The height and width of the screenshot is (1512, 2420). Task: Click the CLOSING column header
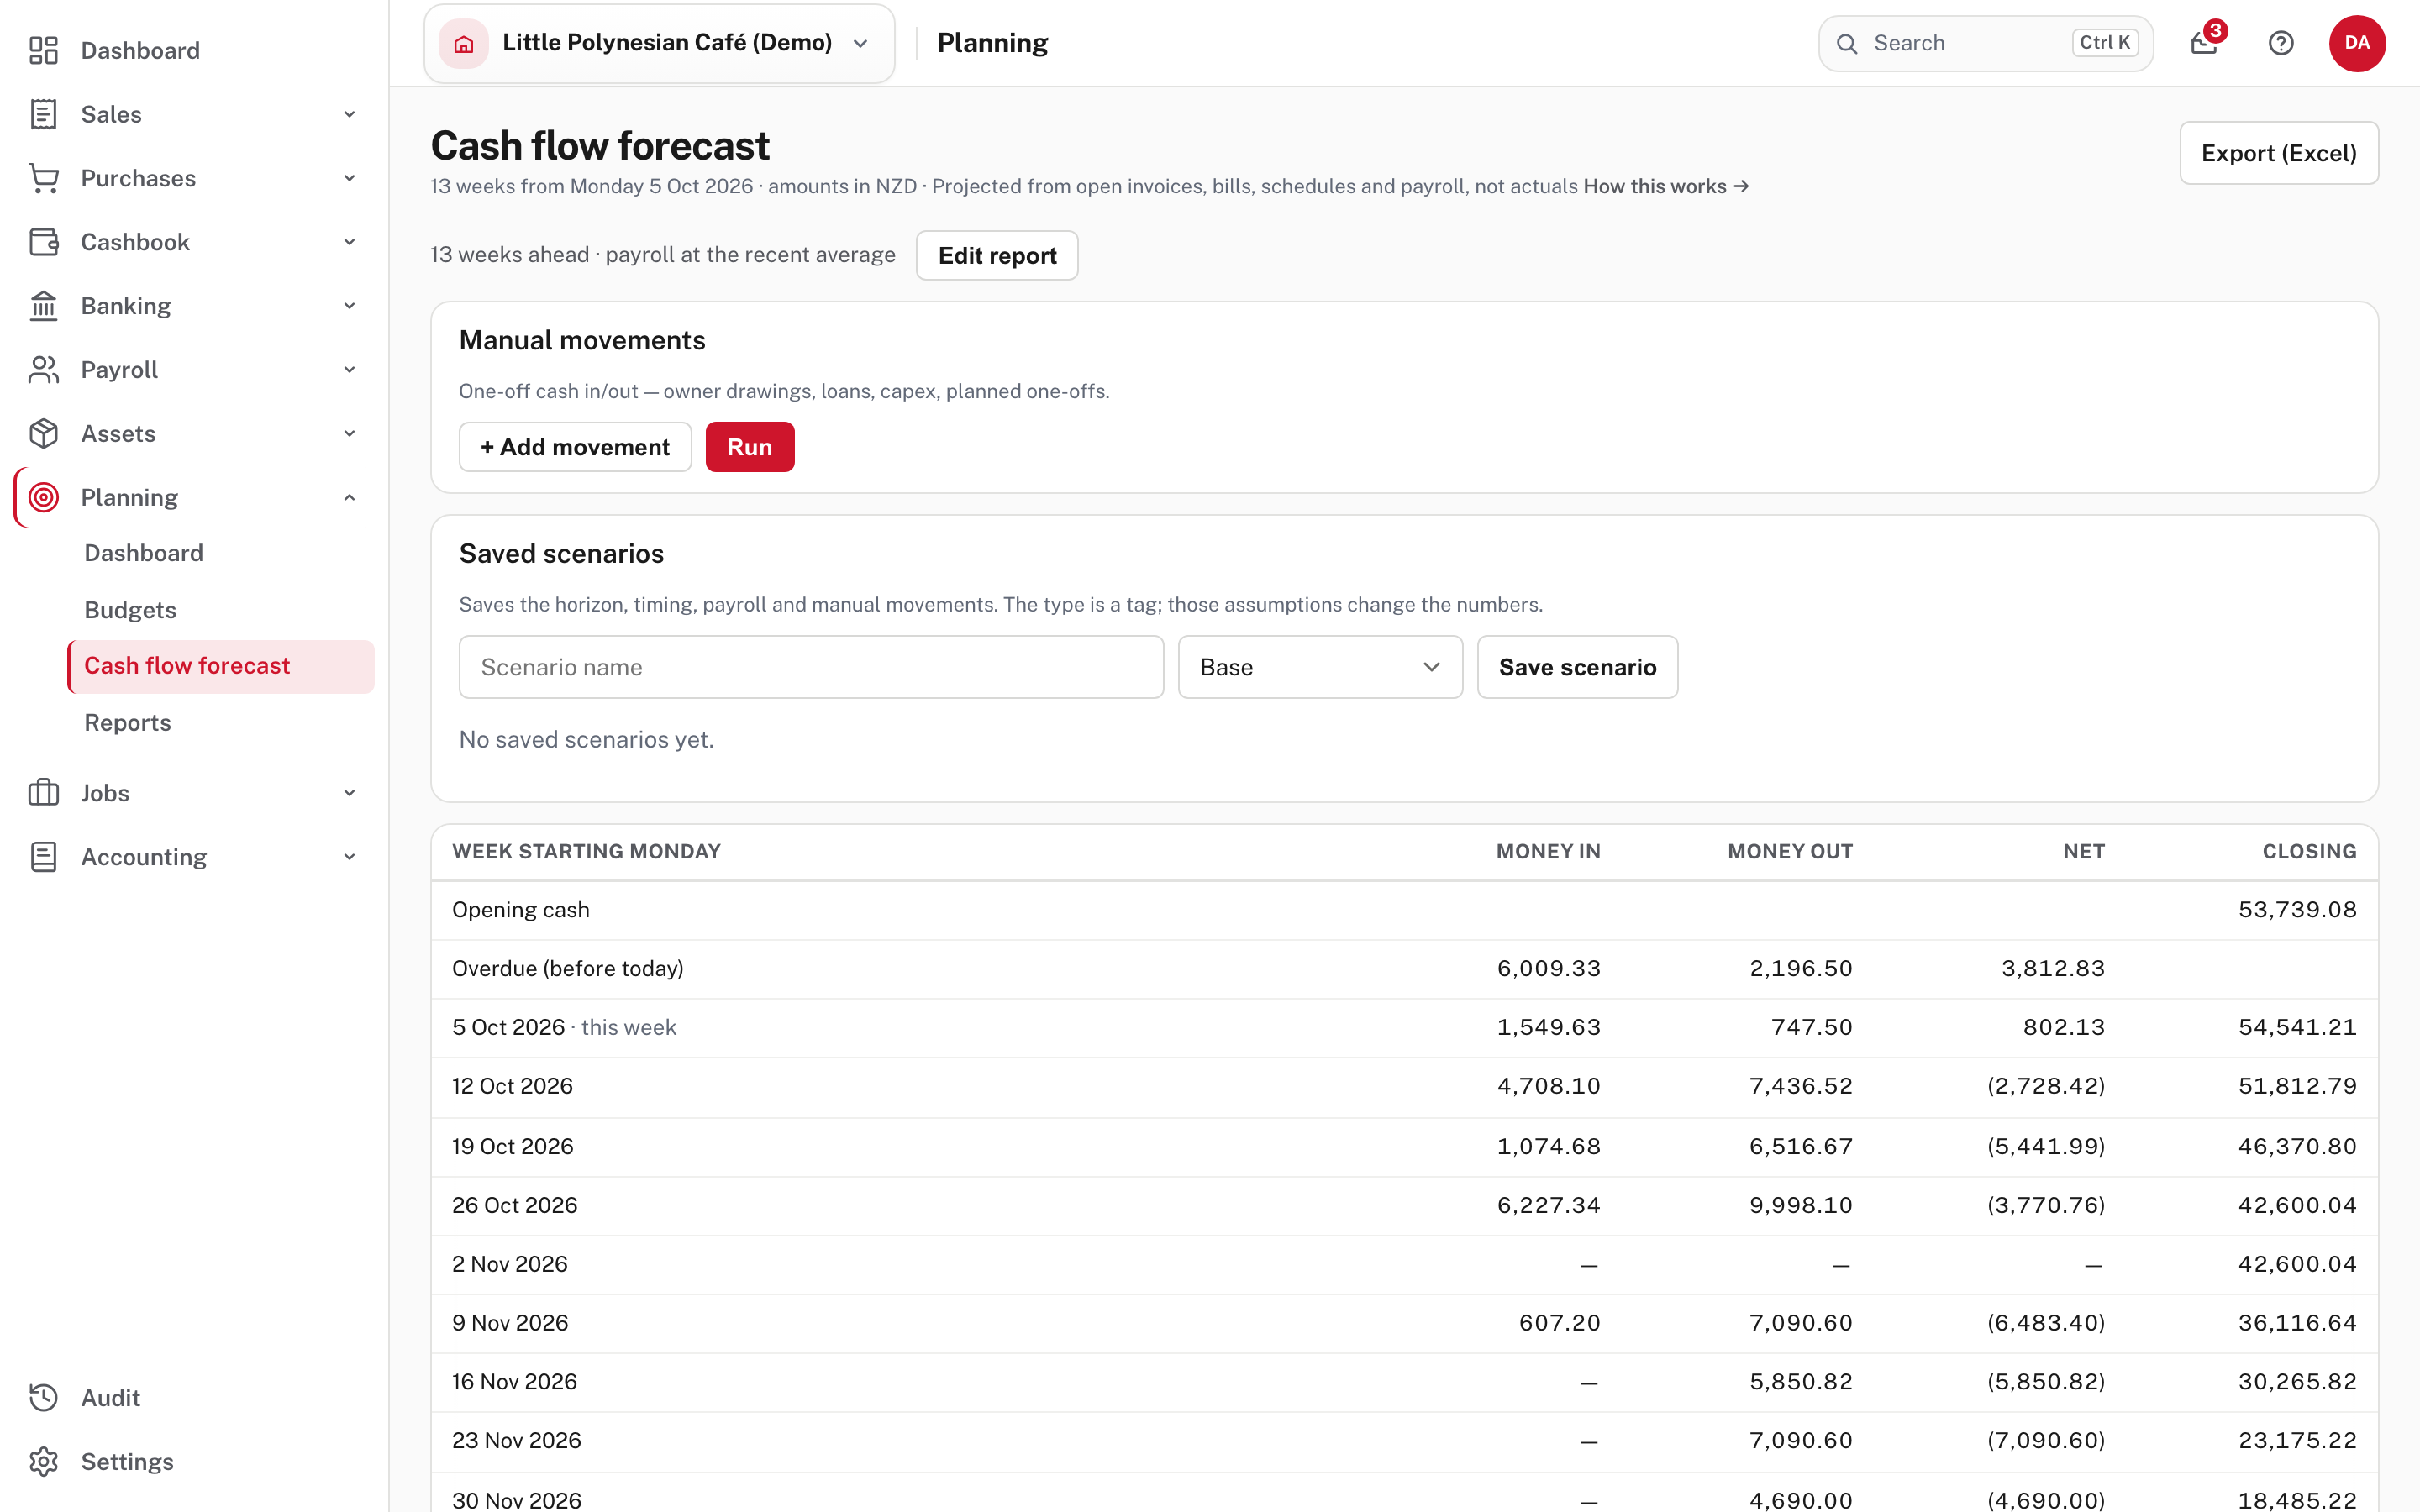pyautogui.click(x=2309, y=852)
